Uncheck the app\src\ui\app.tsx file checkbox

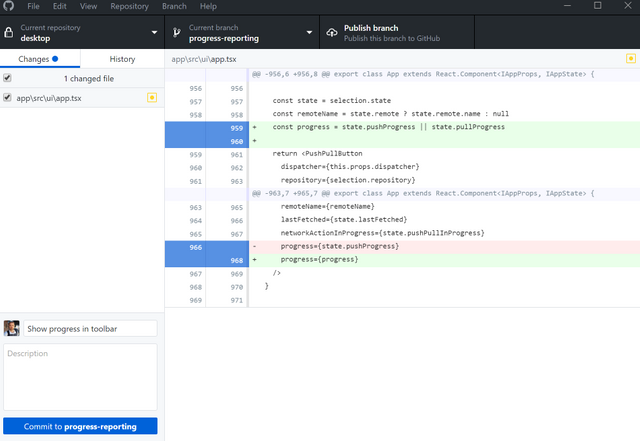[7, 97]
